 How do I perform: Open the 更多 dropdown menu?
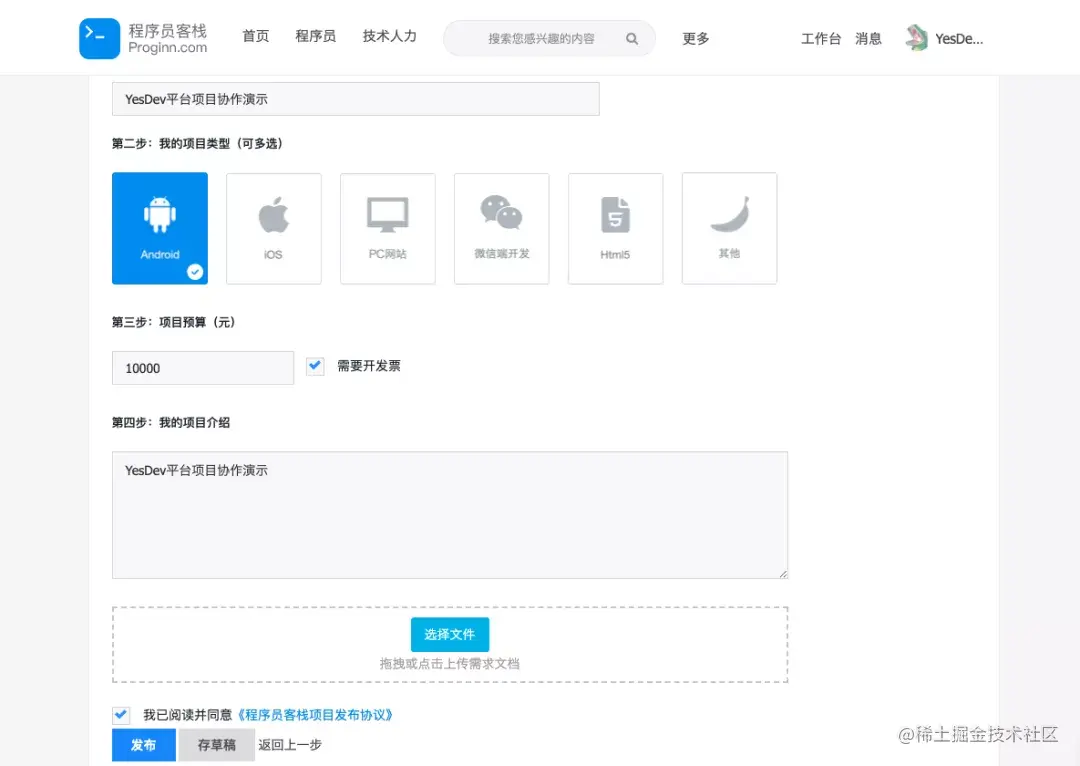coord(696,38)
